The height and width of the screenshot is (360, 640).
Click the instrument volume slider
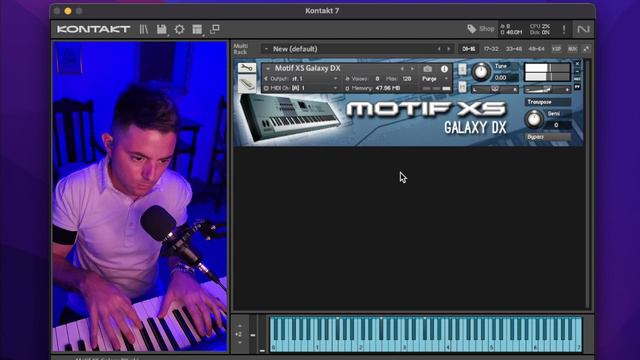pos(547,89)
